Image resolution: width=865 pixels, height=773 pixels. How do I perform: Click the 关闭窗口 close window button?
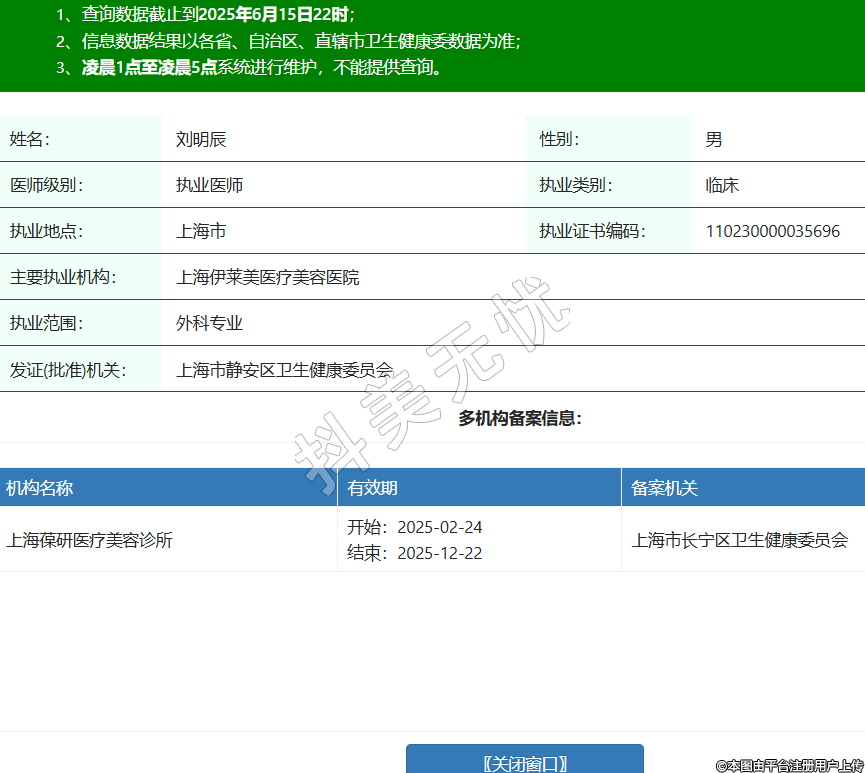[524, 762]
